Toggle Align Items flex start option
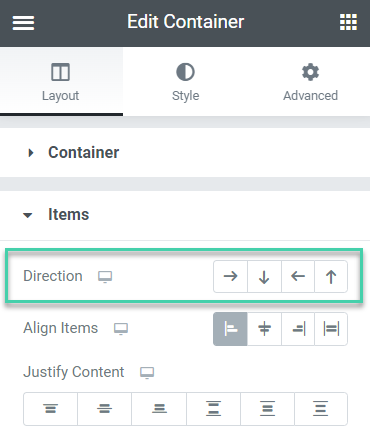 tap(230, 329)
